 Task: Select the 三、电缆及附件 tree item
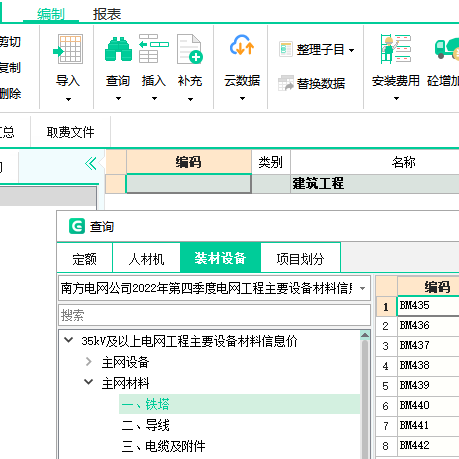[163, 446]
